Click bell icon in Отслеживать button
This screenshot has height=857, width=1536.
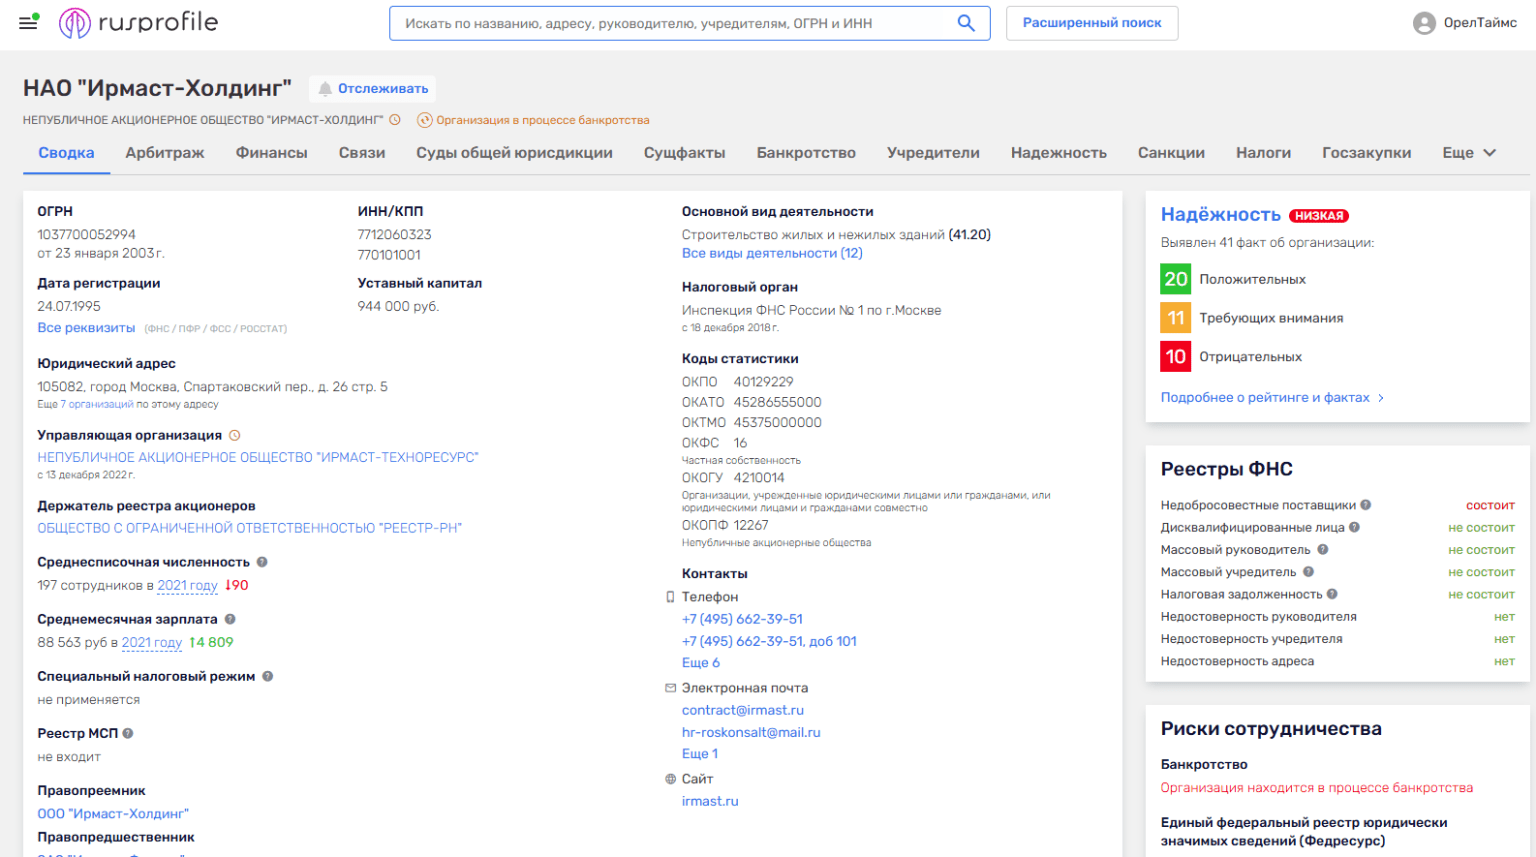325,89
